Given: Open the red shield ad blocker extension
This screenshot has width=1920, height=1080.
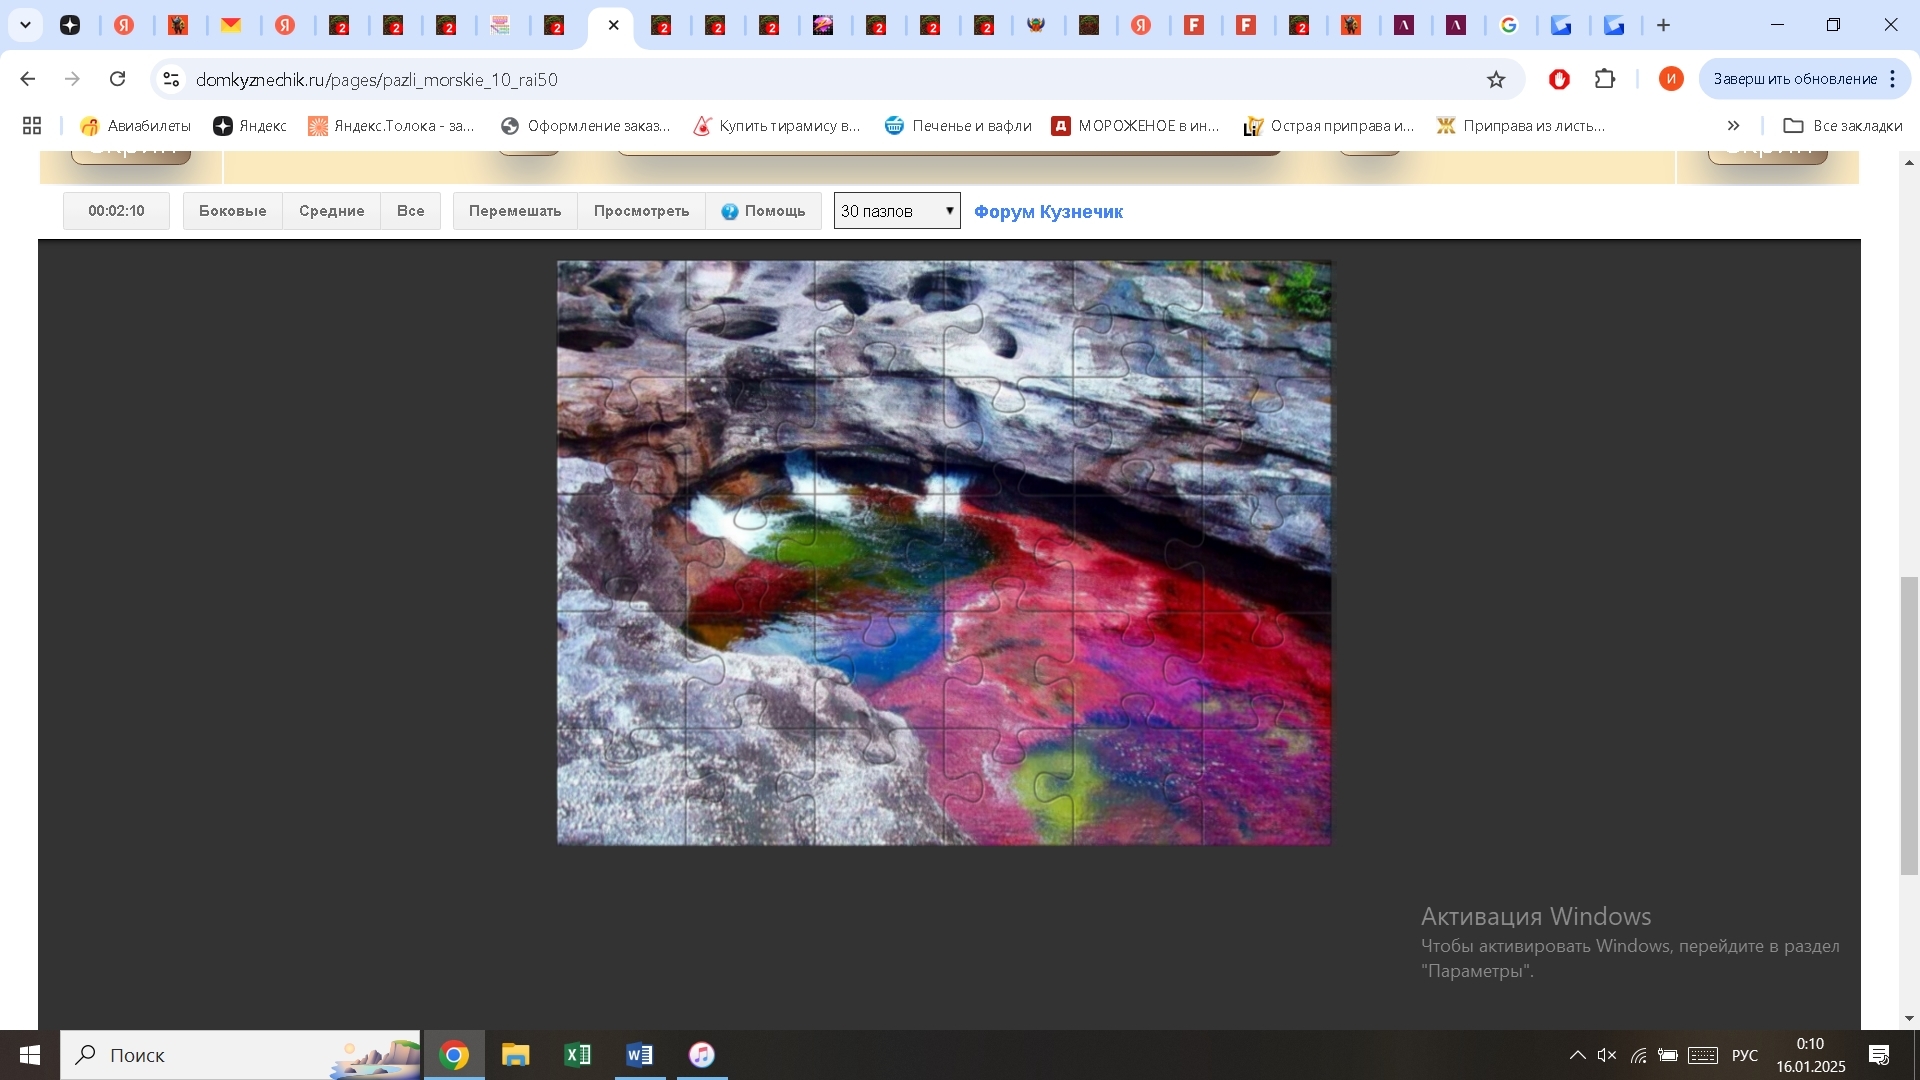Looking at the screenshot, I should pyautogui.click(x=1559, y=79).
